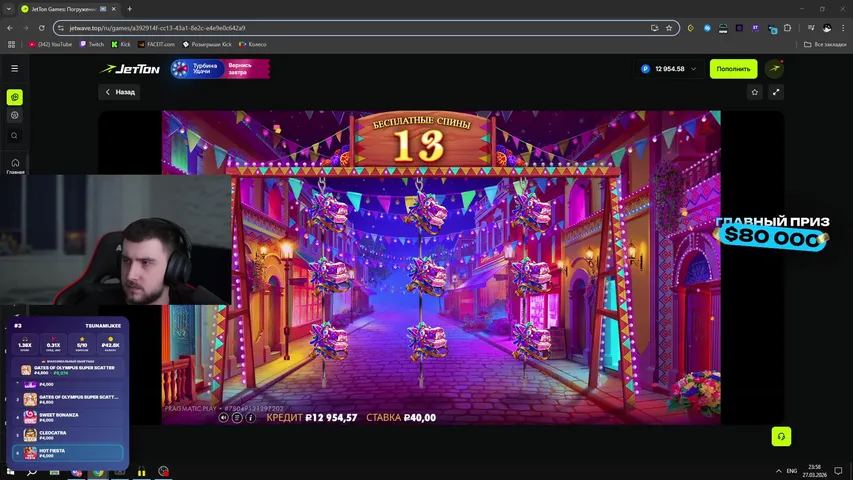Toggle fullscreen mode for the game

click(776, 92)
